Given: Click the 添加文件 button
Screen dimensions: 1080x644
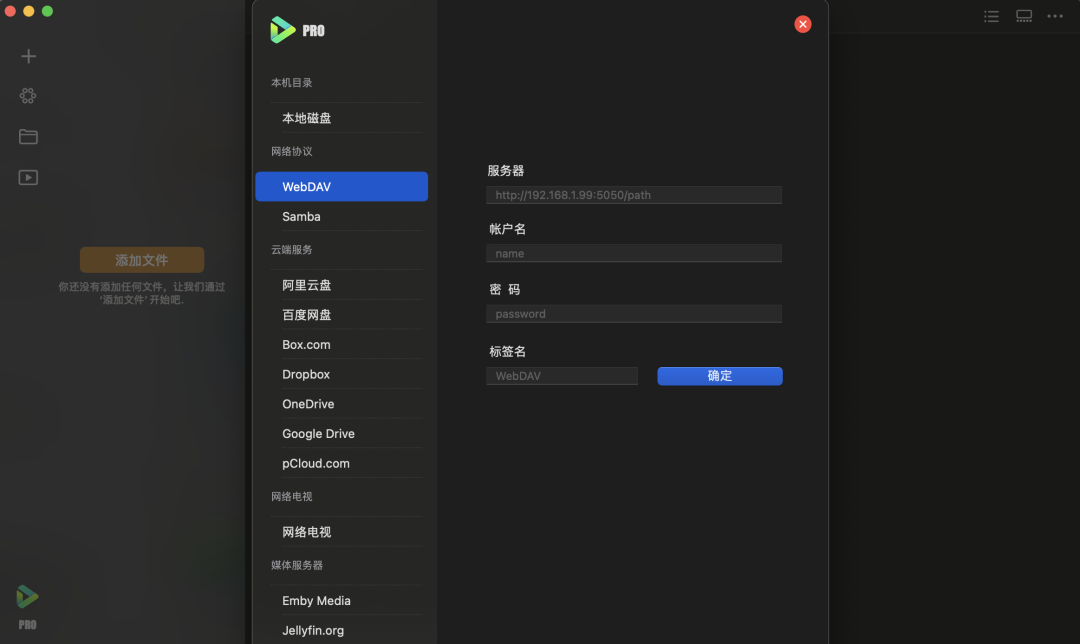Looking at the screenshot, I should 142,260.
